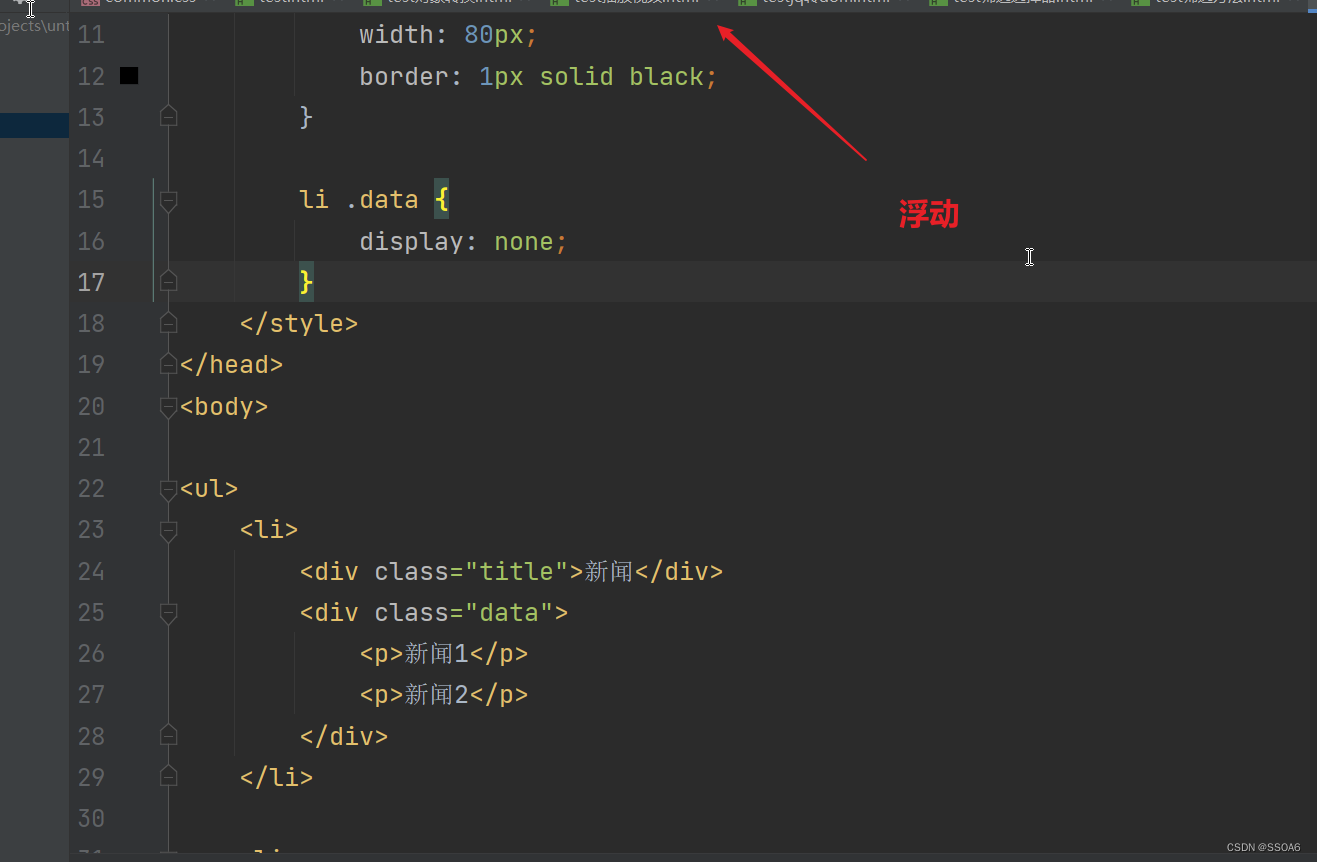Image resolution: width=1317 pixels, height=862 pixels.
Task: Click the 'display' property text
Action: click(x=412, y=241)
